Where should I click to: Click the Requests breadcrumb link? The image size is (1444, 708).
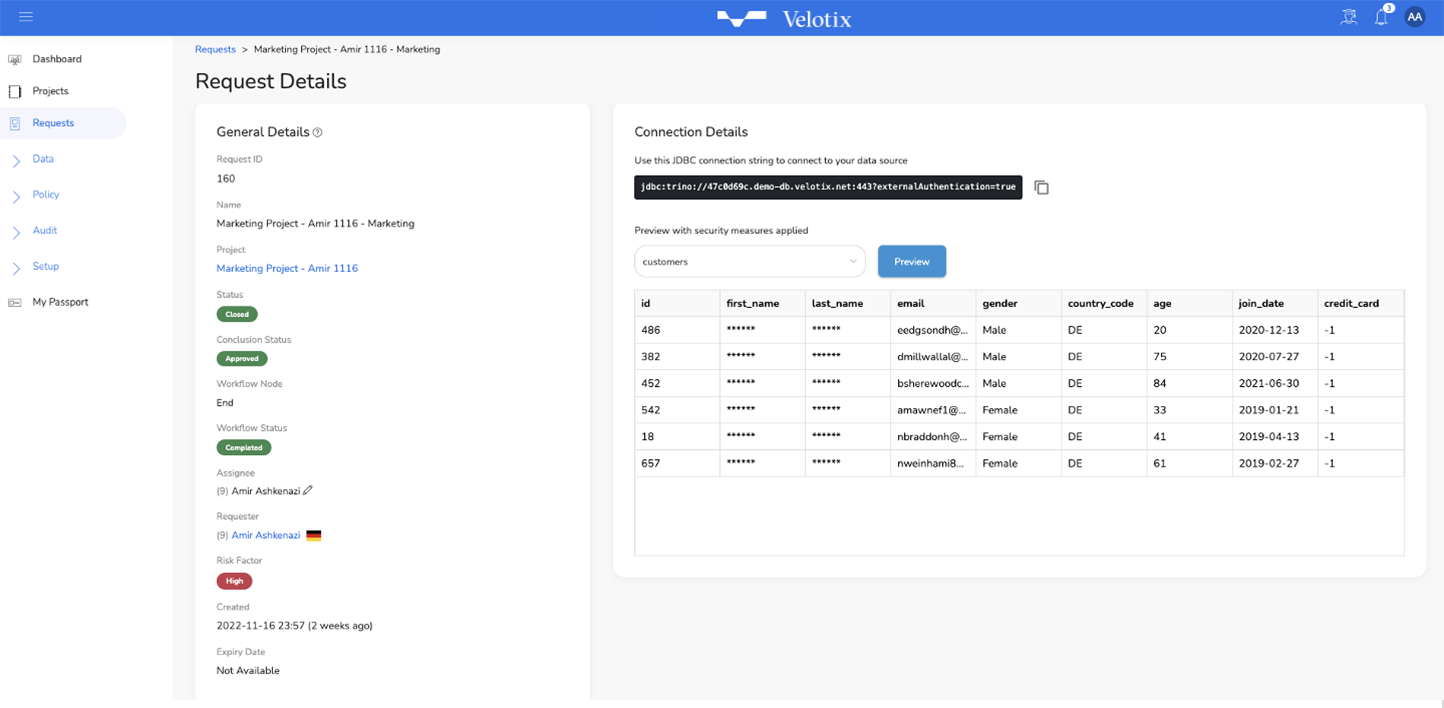point(215,49)
